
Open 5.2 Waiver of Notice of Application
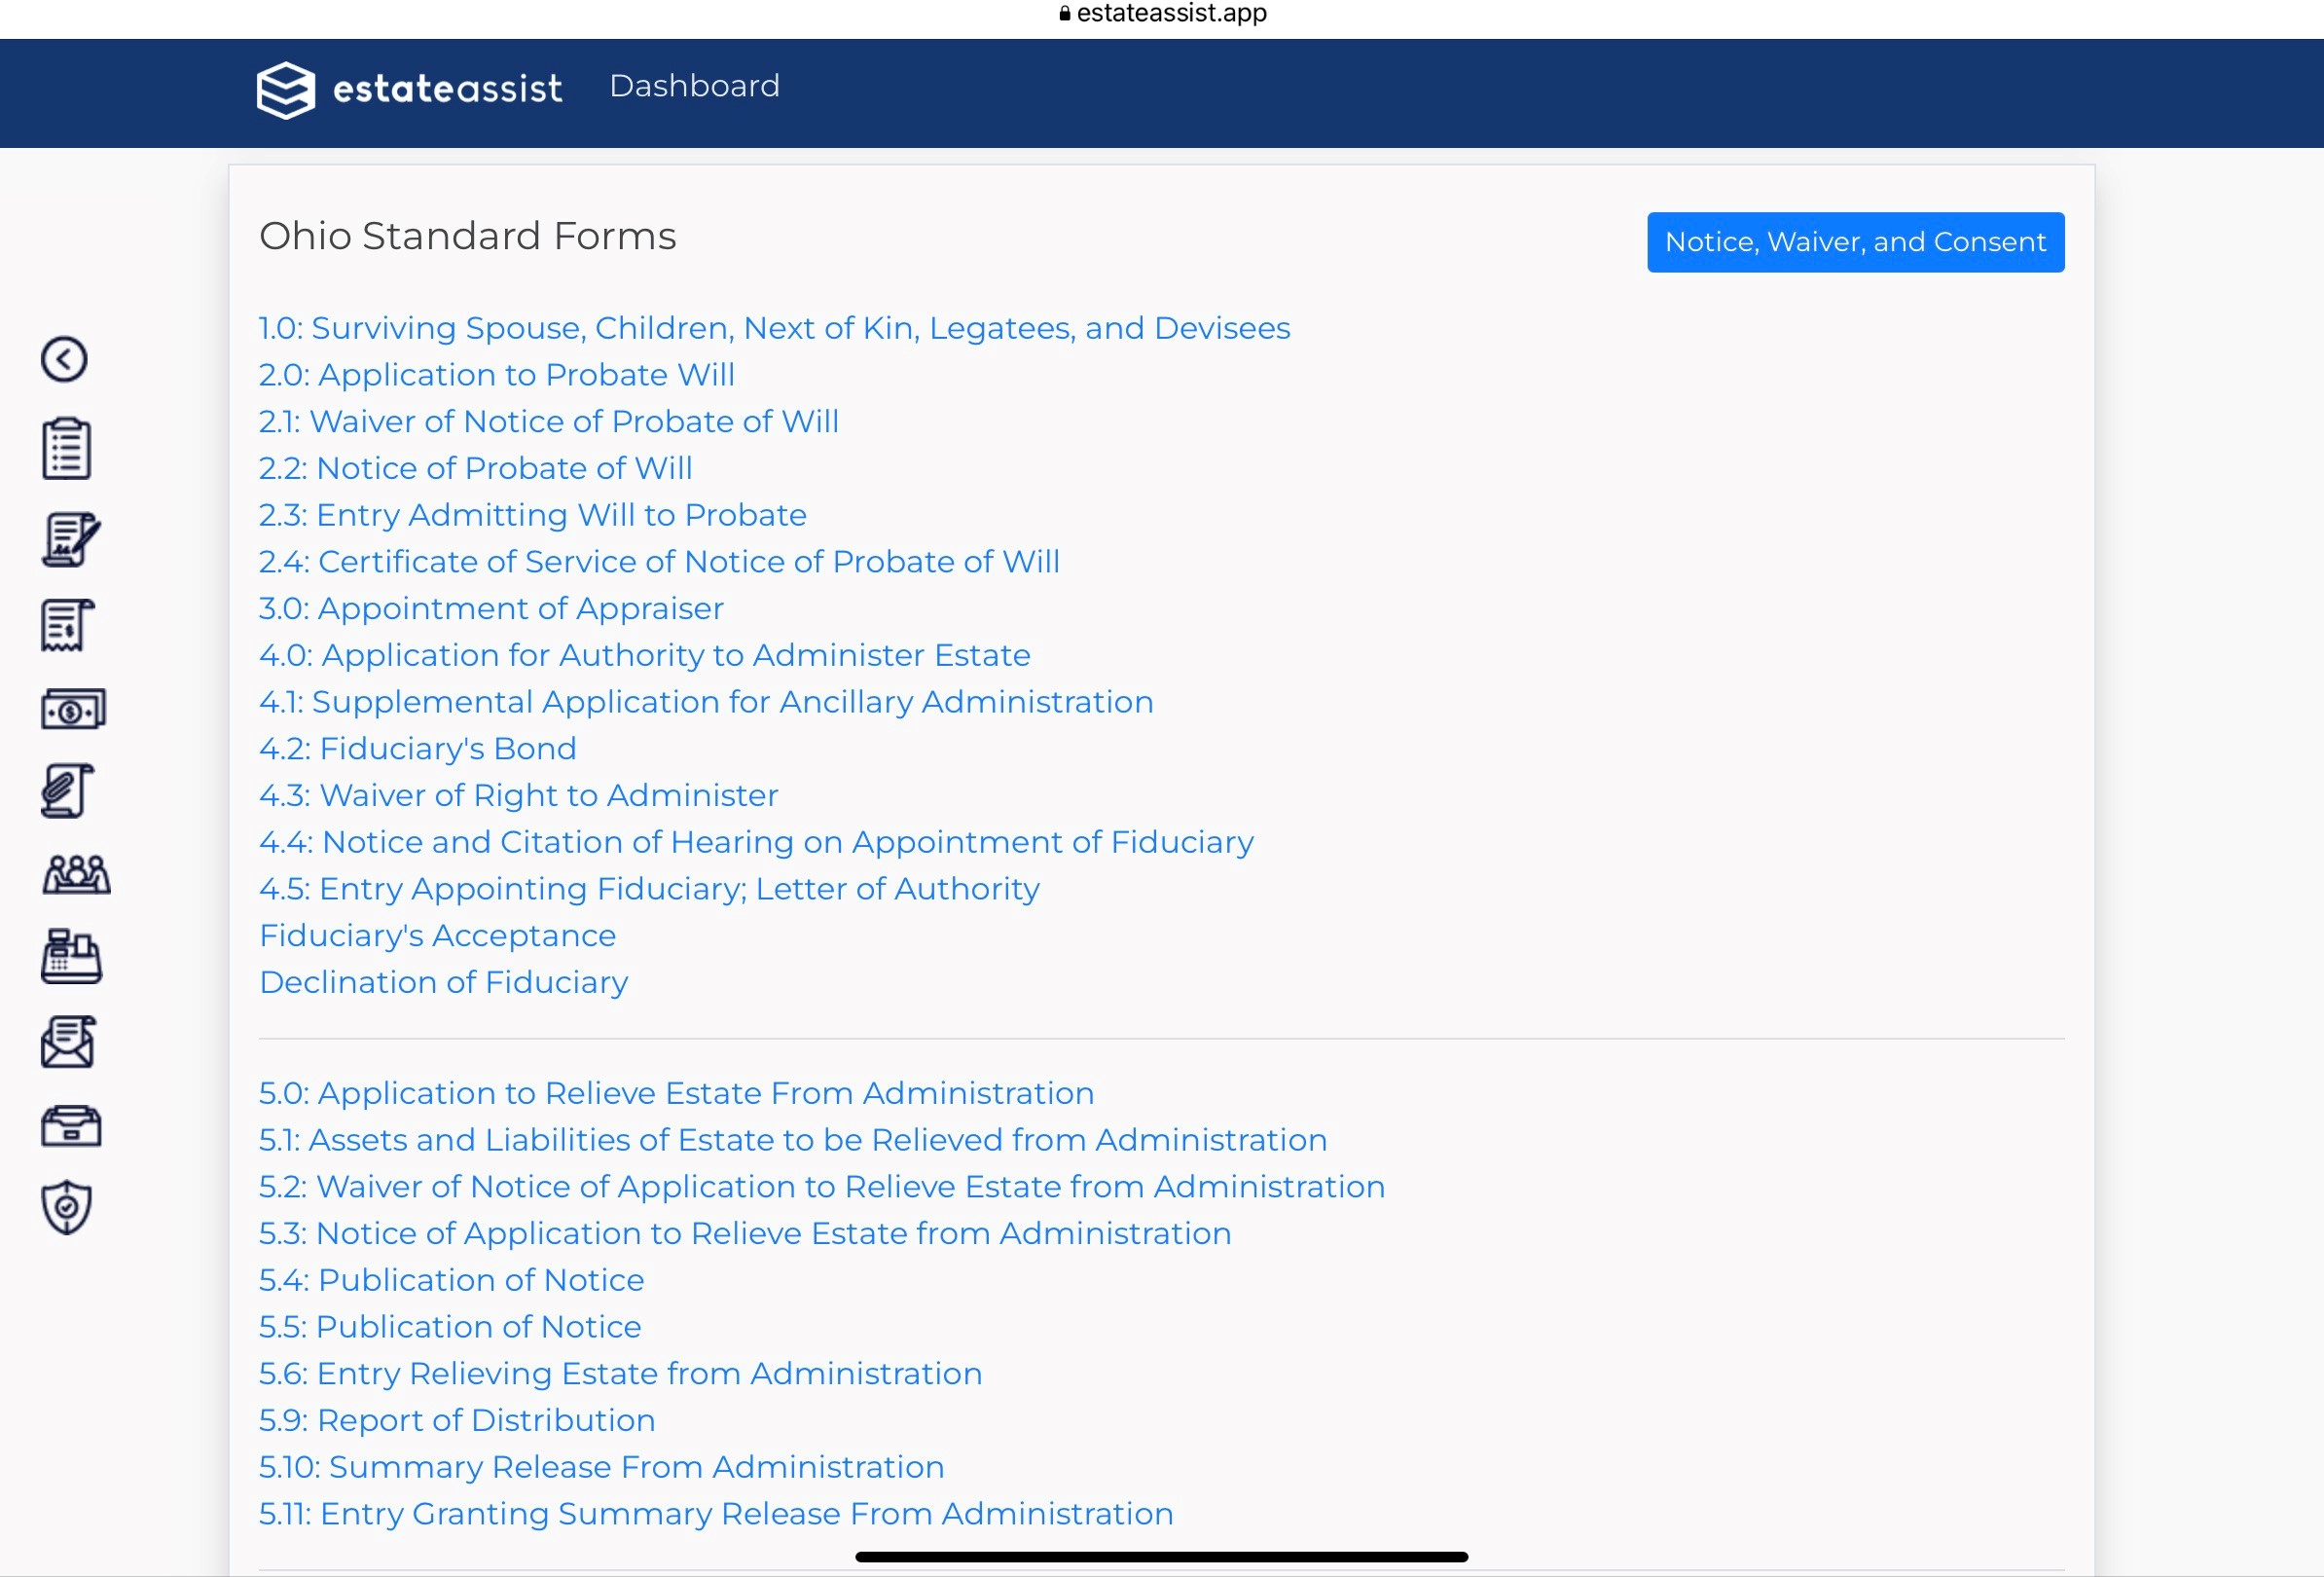click(822, 1187)
